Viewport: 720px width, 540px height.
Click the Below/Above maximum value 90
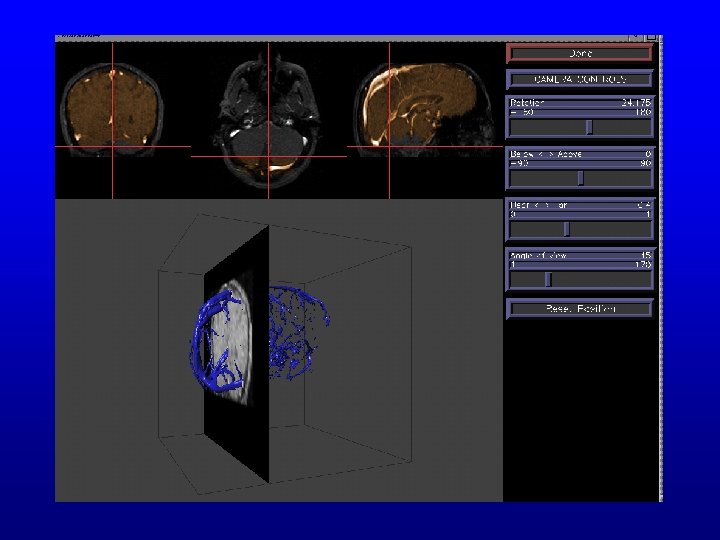tap(646, 163)
